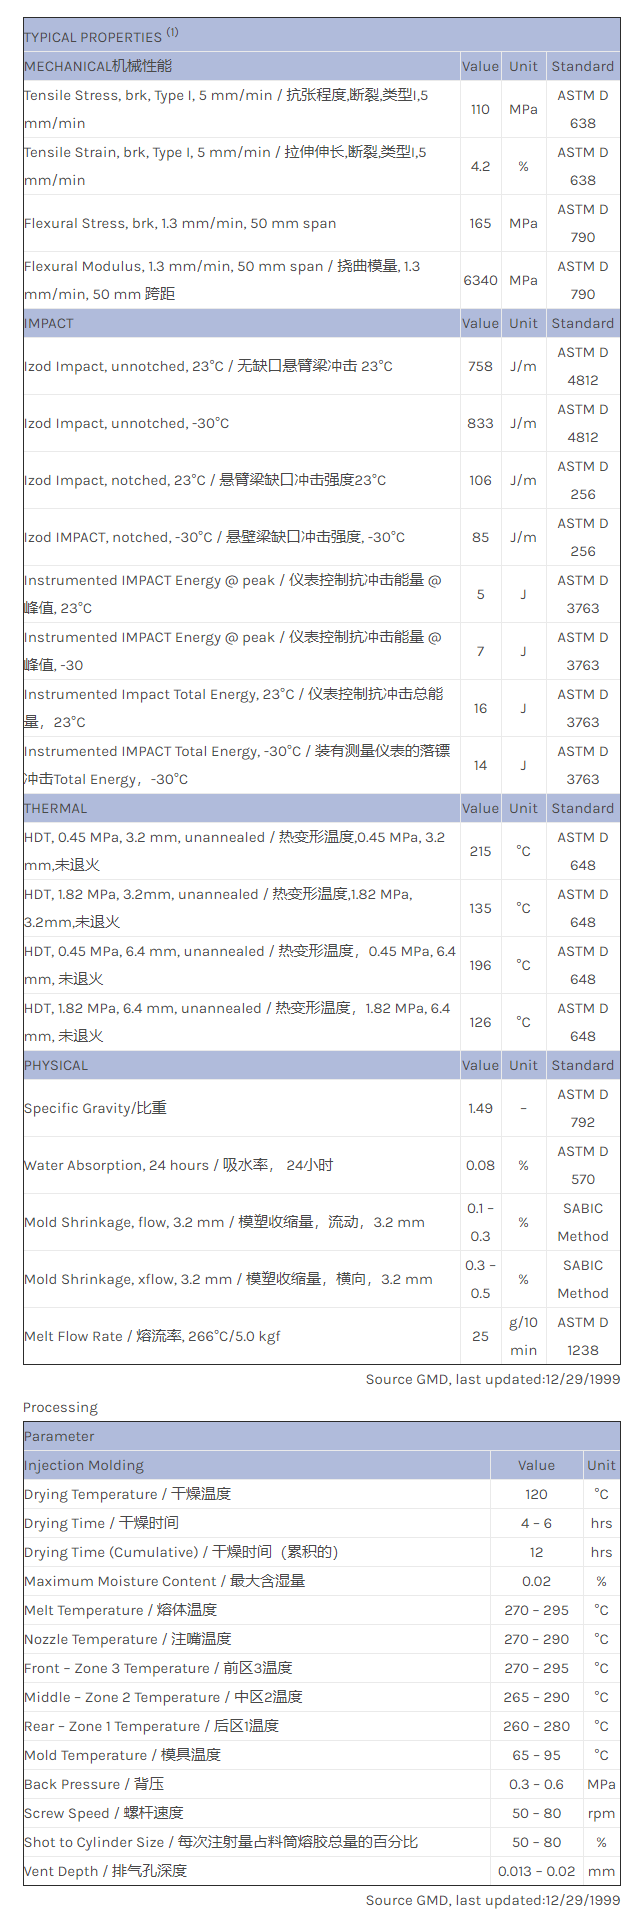Select the Injection Molding column header

pos(84,1465)
